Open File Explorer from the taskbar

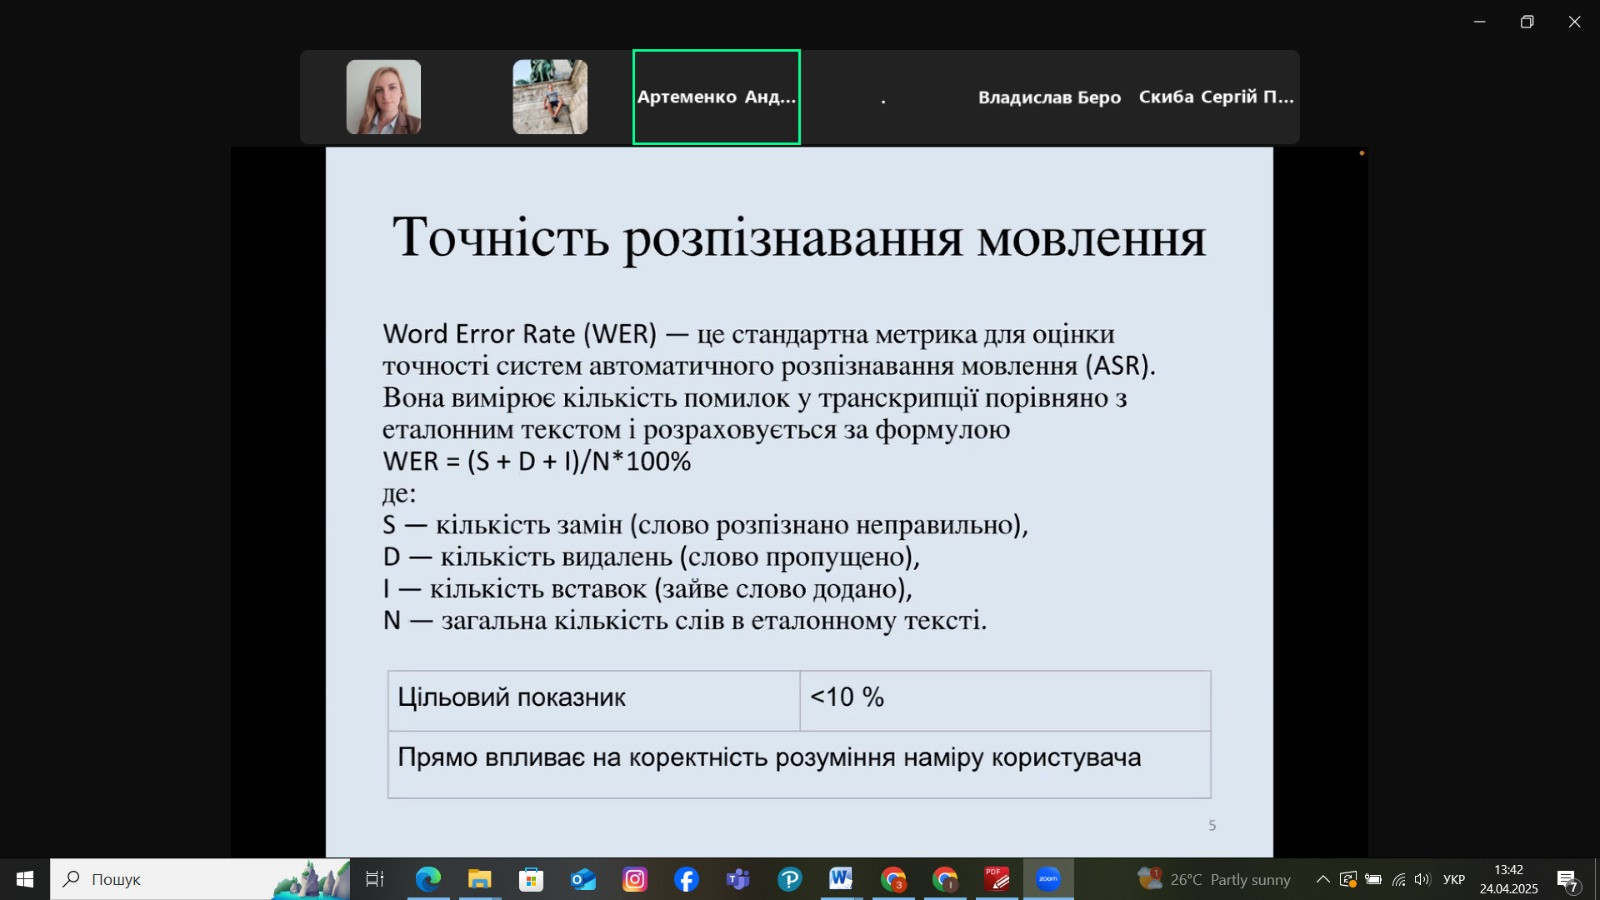480,879
